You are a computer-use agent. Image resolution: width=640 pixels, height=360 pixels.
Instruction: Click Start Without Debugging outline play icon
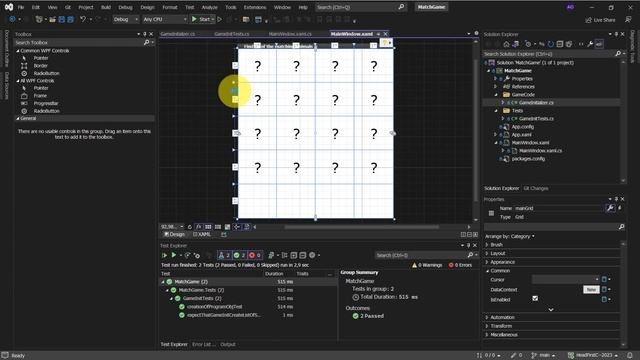(220, 19)
